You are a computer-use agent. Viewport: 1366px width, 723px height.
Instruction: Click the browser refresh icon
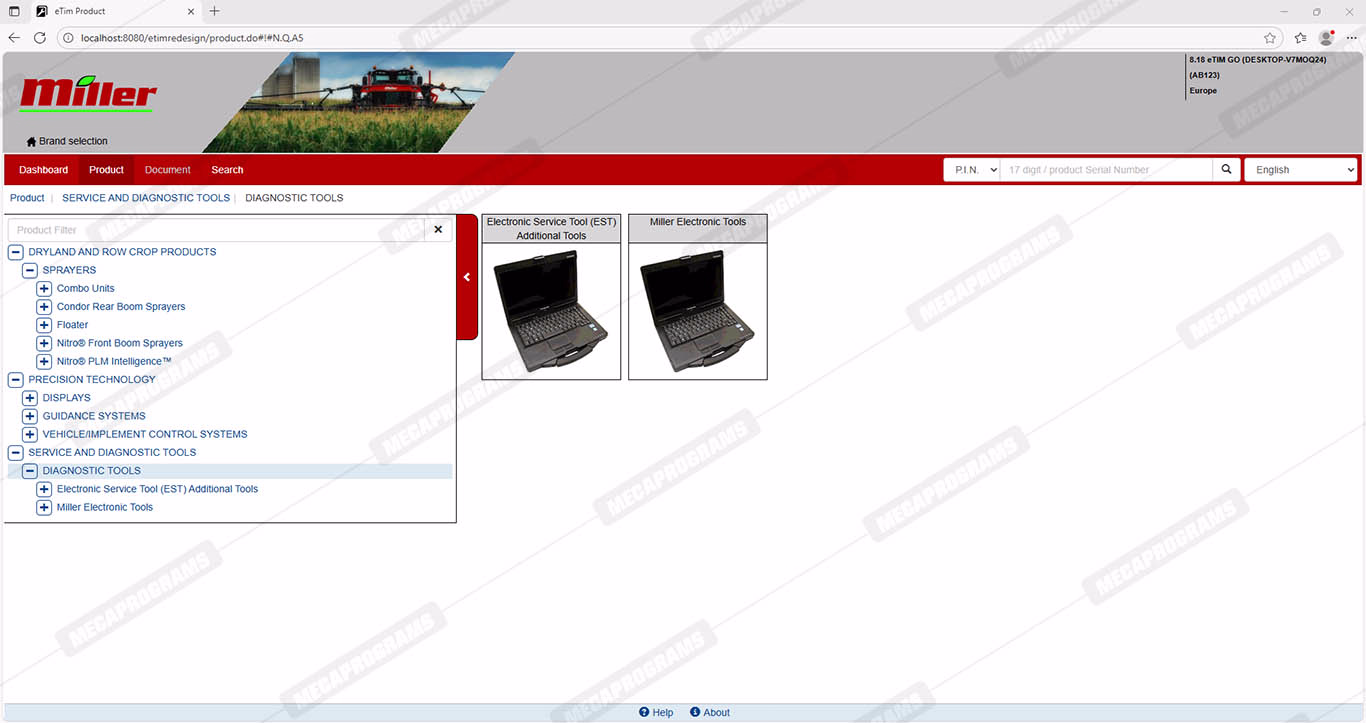pos(40,38)
